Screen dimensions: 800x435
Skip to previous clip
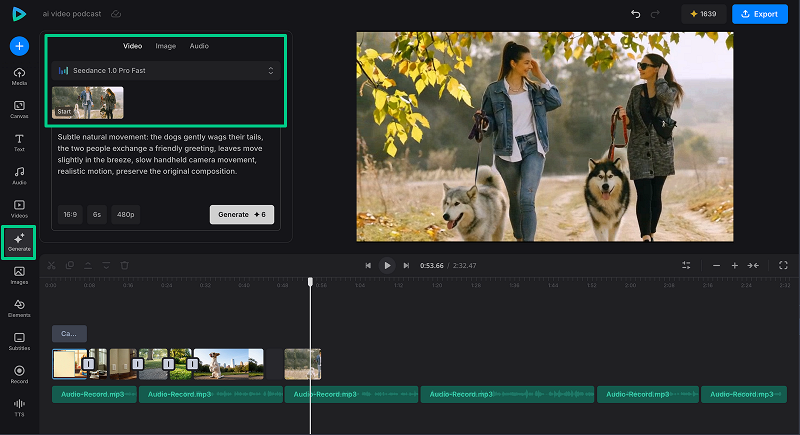coord(368,266)
